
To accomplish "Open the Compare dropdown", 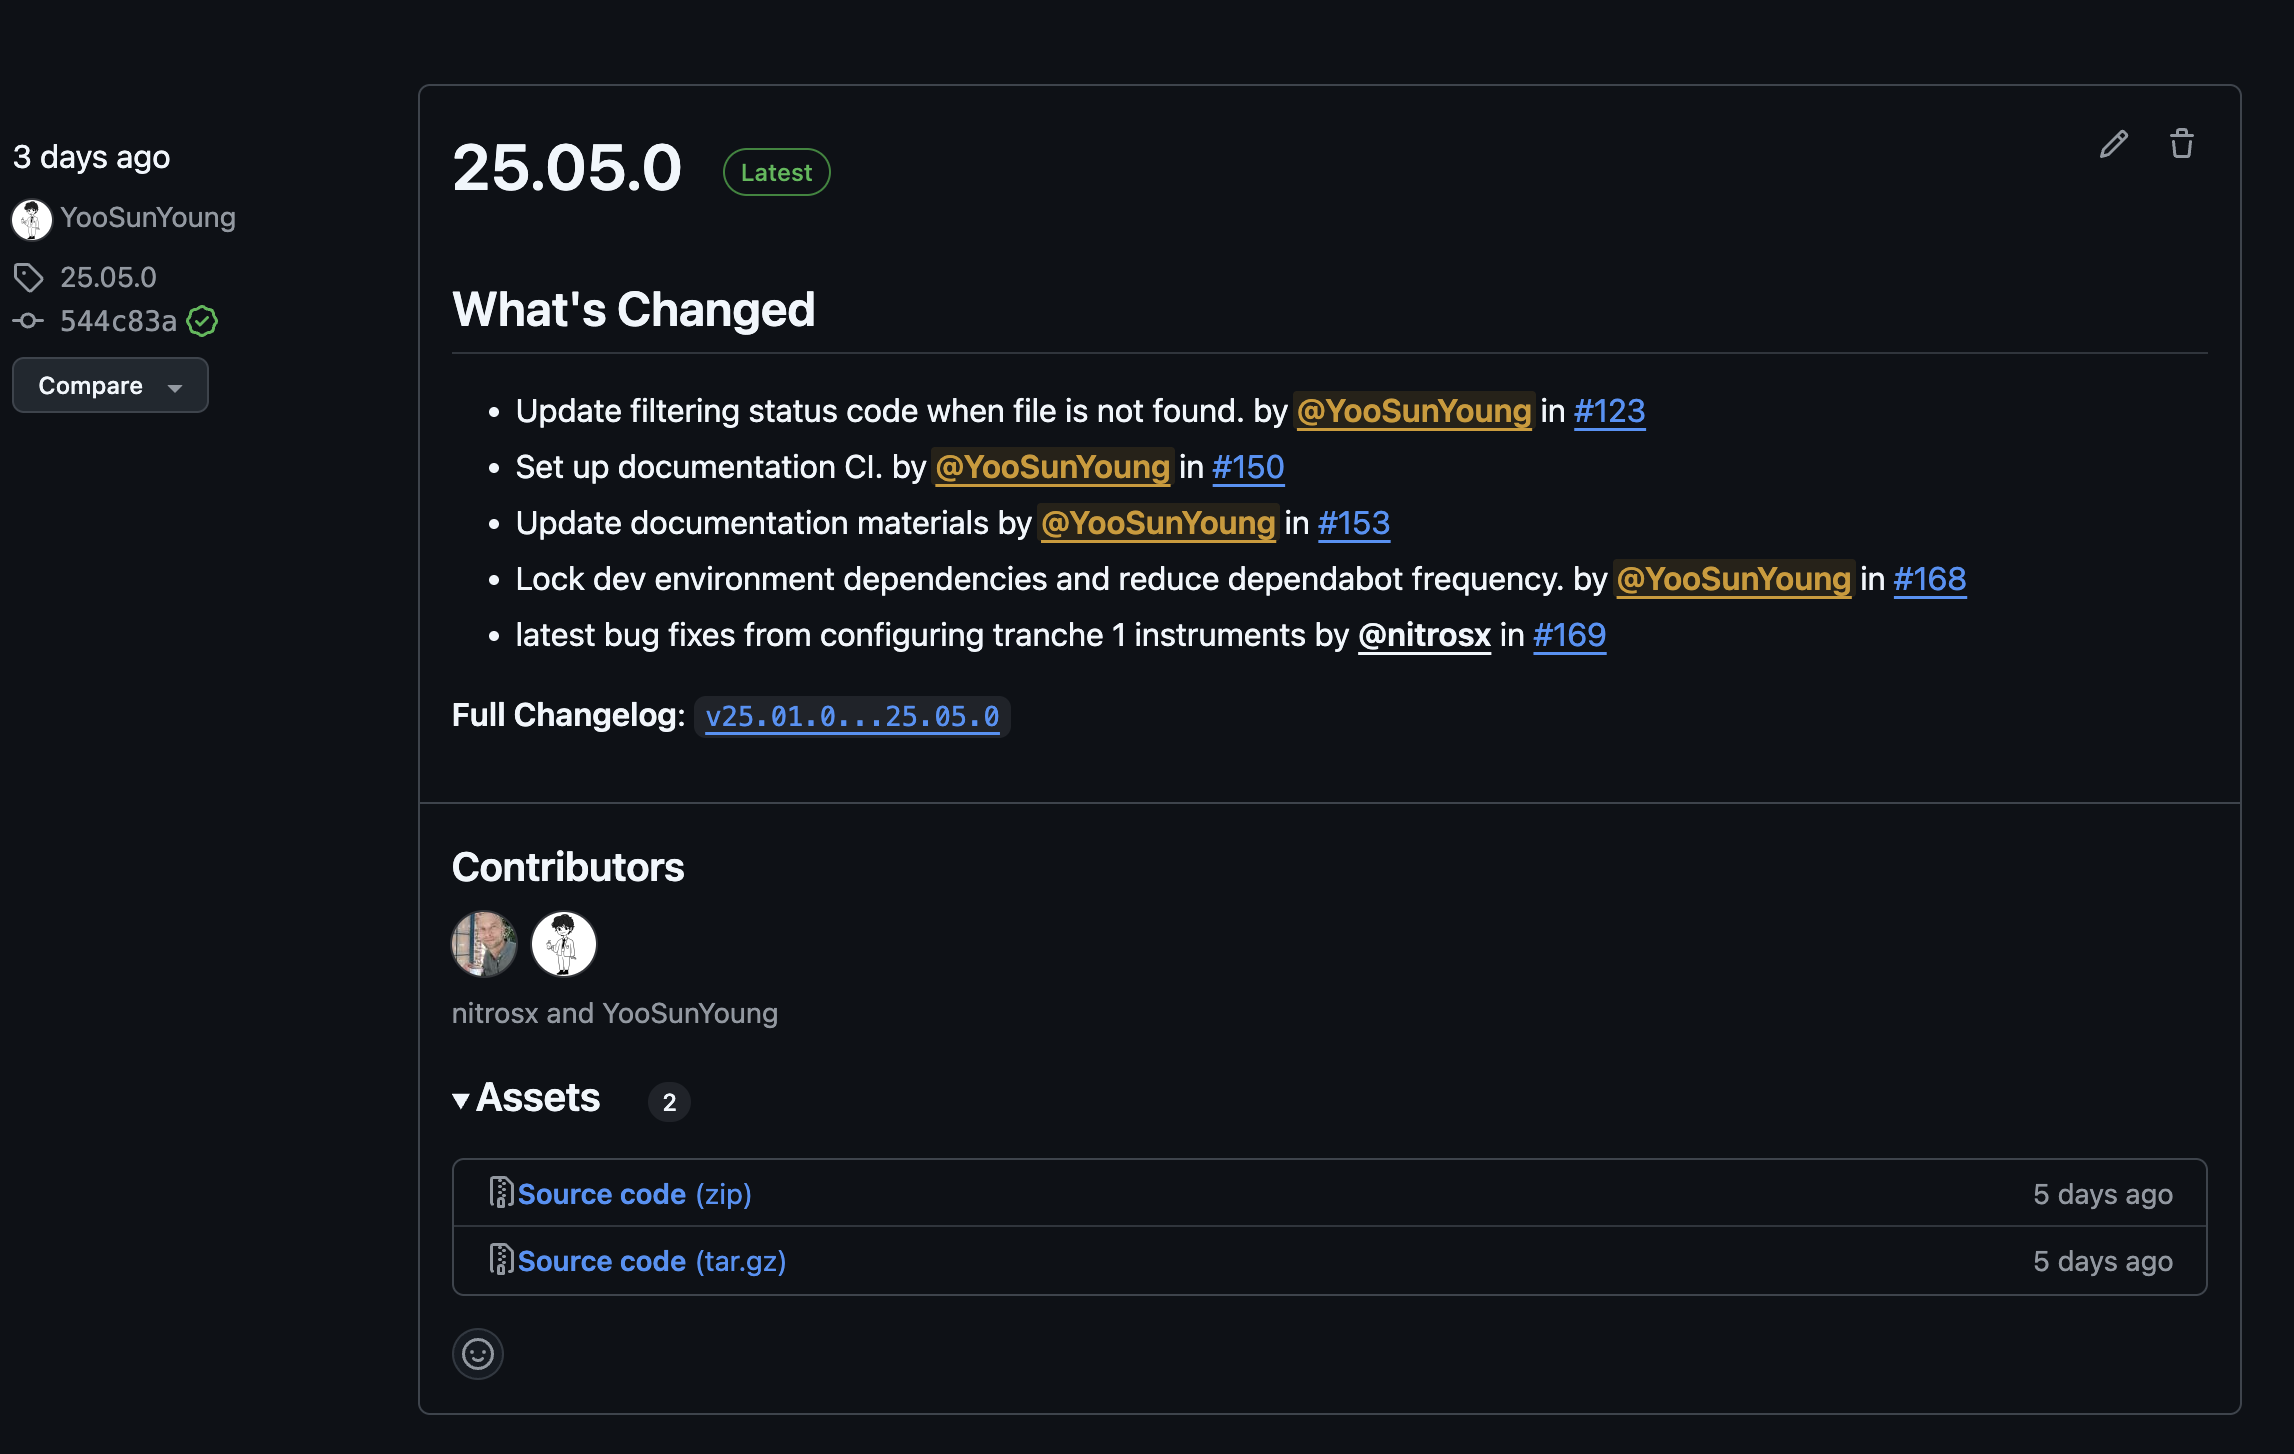I will (110, 386).
